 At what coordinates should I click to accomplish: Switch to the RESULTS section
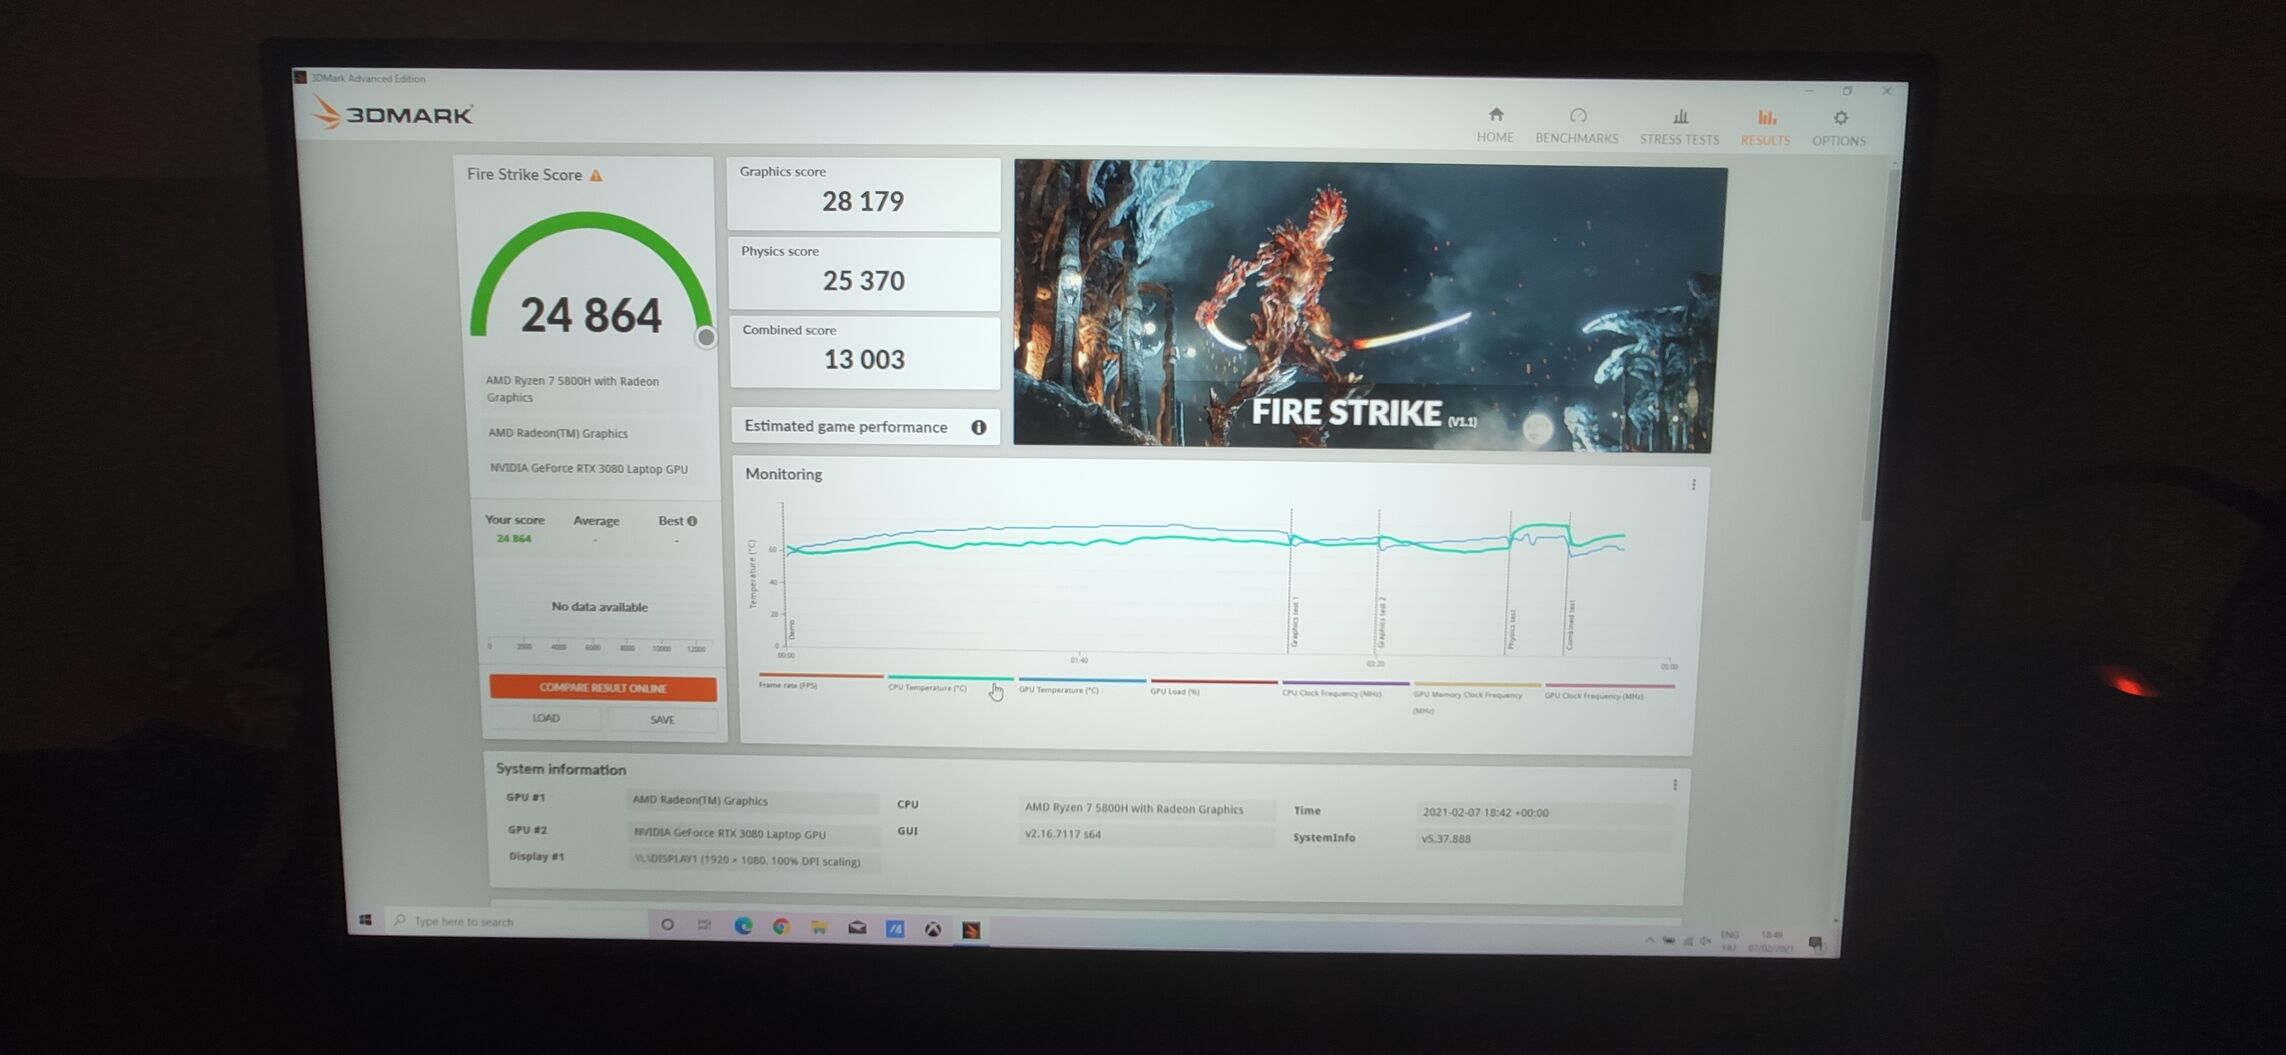pos(1765,128)
